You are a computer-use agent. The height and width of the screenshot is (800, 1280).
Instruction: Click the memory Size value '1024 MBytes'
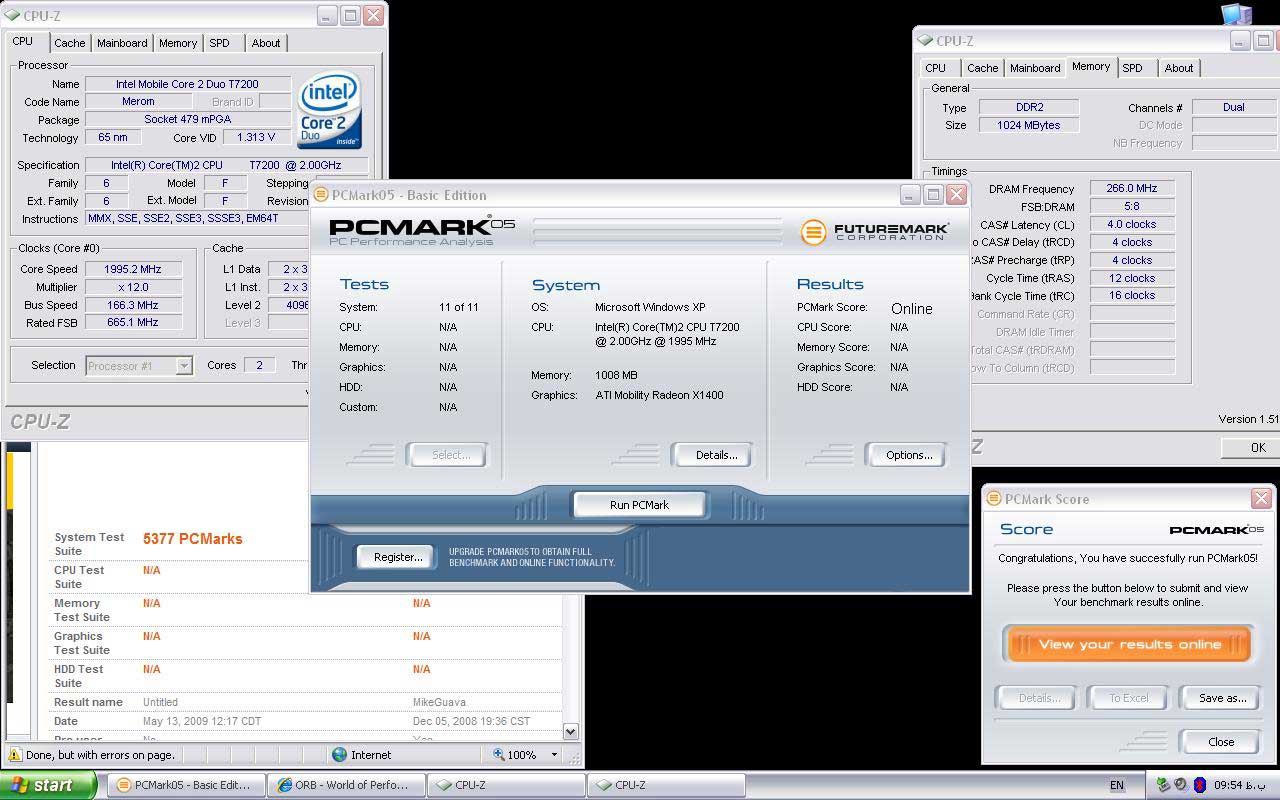click(1028, 126)
